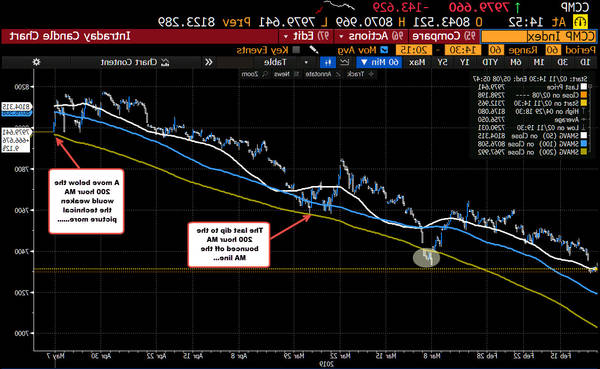This screenshot has height=369, width=600.
Task: Select the 6M range tab
Action: point(515,62)
